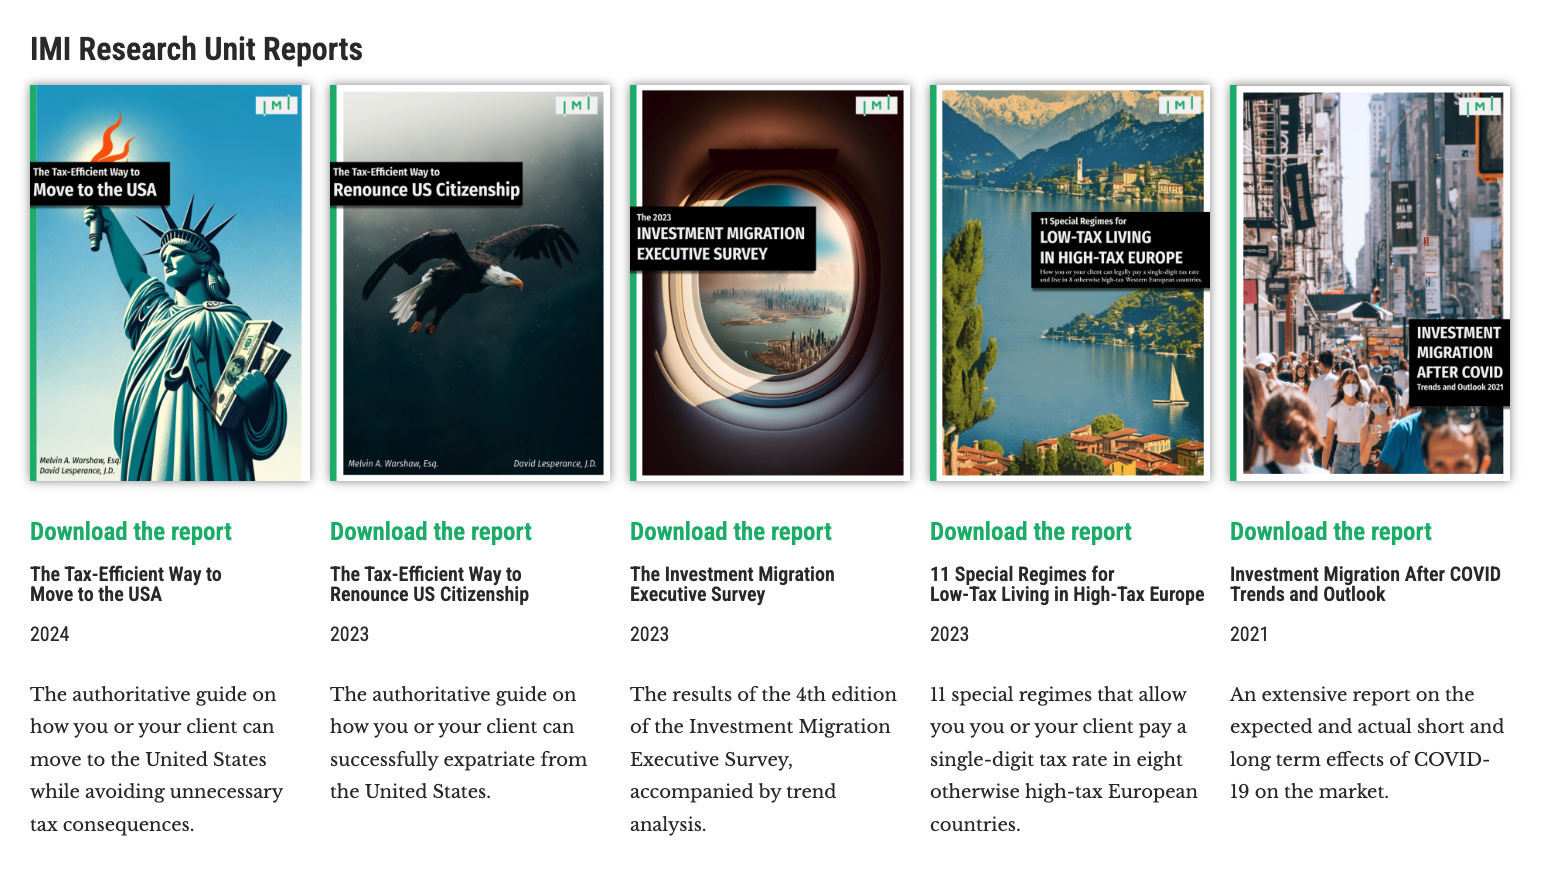Download the Investment Migration After COVID report
The width and height of the screenshot is (1549, 874).
[x=1331, y=532]
